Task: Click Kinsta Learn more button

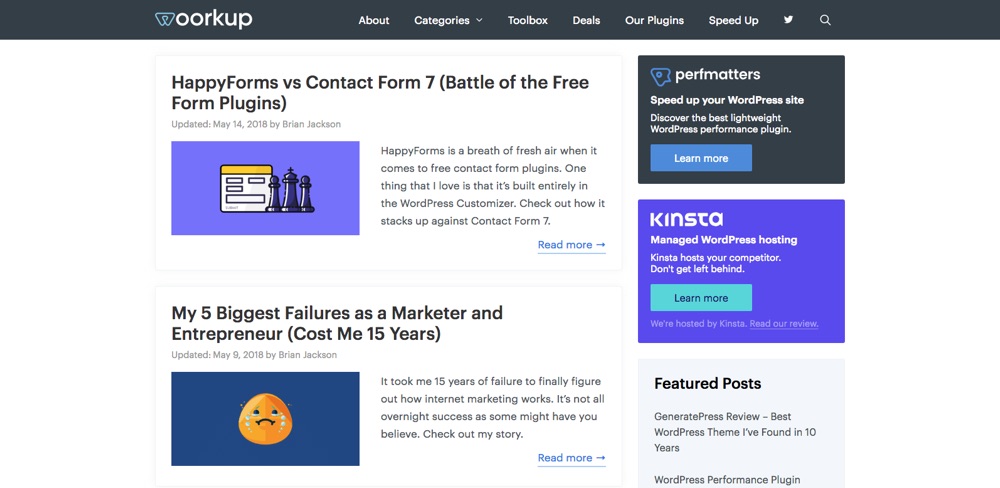Action: pos(701,298)
